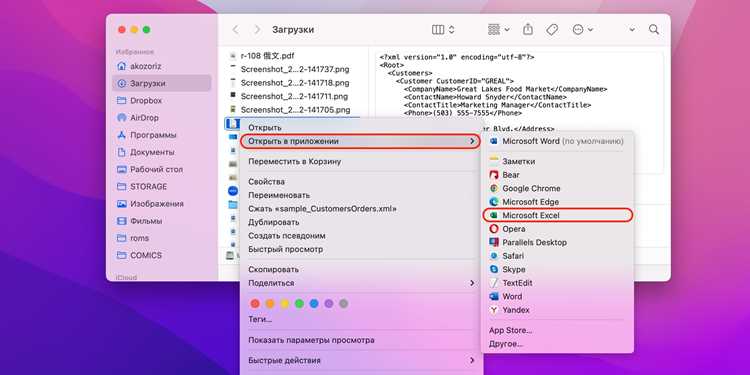This screenshot has width=750, height=375.
Task: Choose Показать параметры просмотра
Action: (x=361, y=340)
